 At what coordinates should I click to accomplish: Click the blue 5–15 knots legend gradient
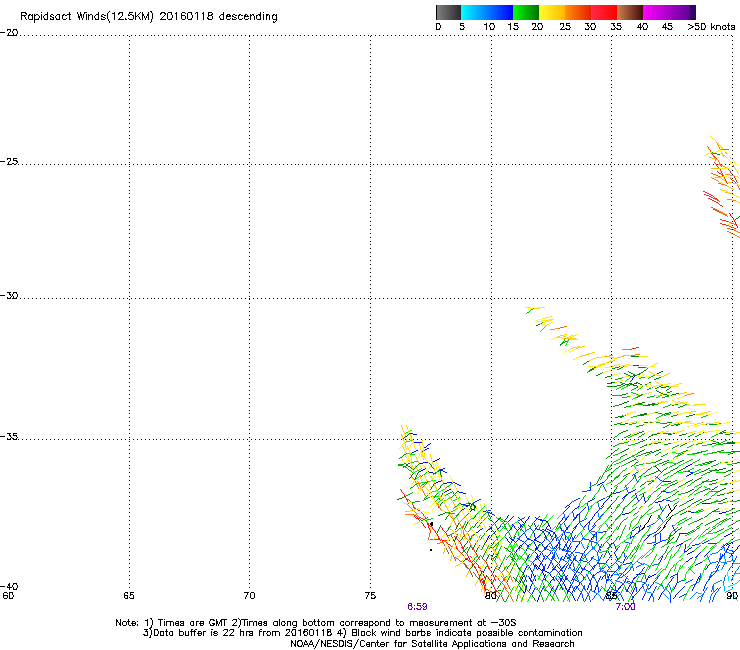point(487,12)
